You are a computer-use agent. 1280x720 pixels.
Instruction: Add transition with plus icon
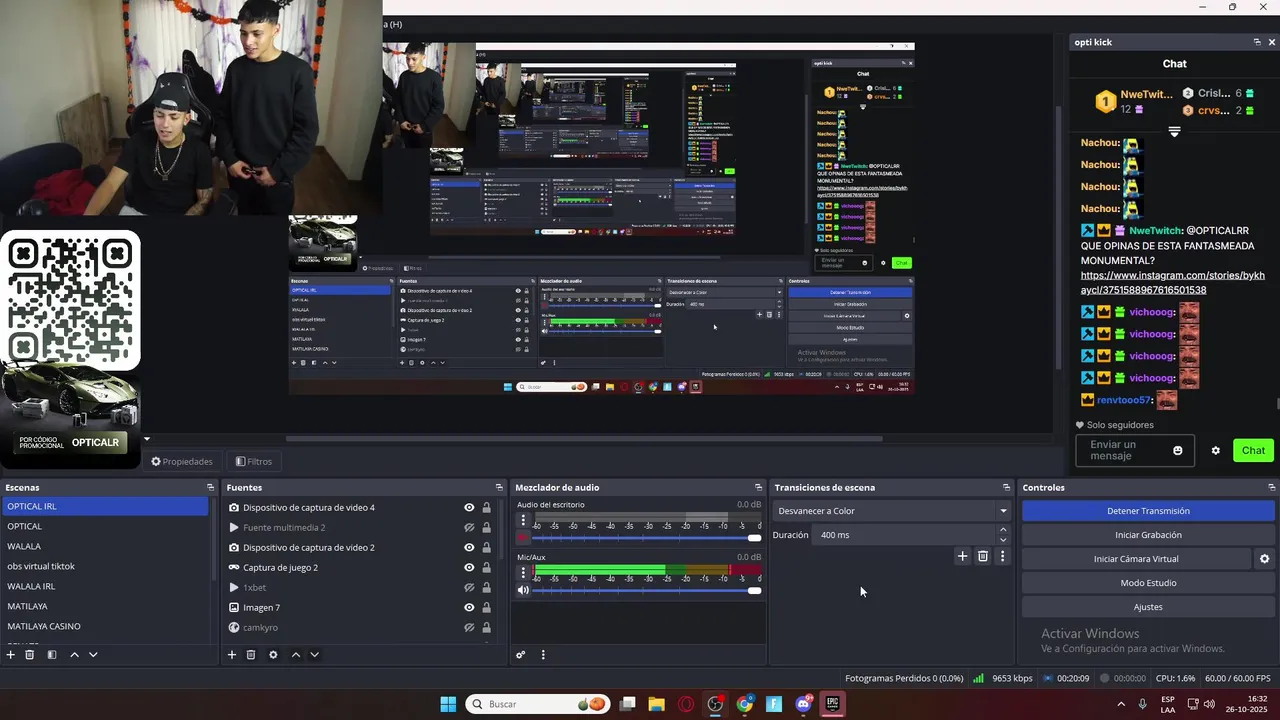pos(962,556)
